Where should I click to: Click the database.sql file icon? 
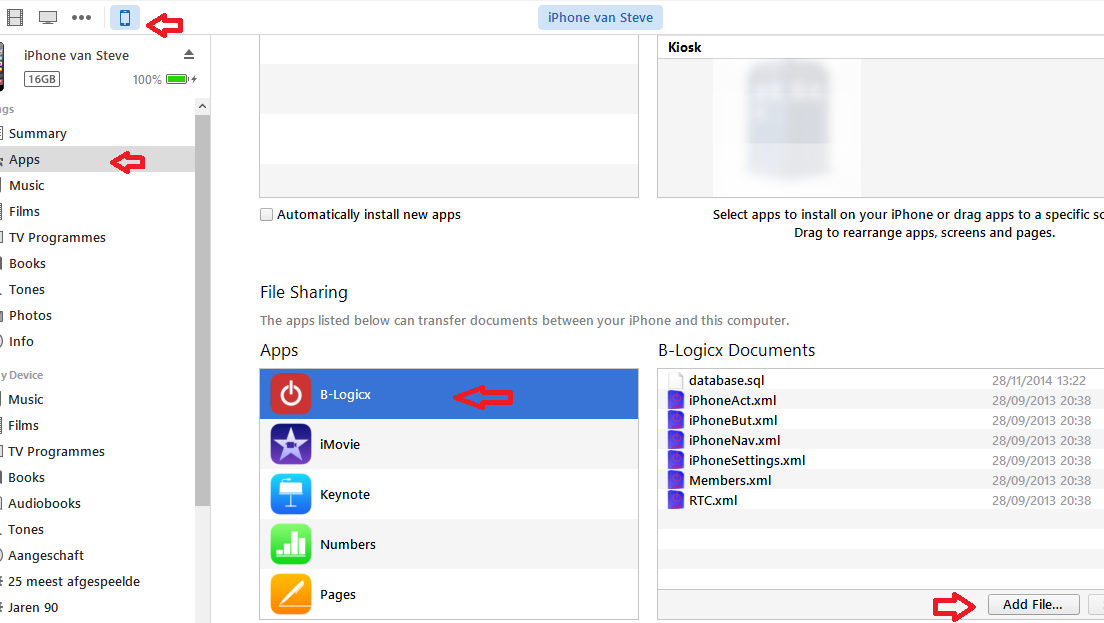[x=676, y=380]
